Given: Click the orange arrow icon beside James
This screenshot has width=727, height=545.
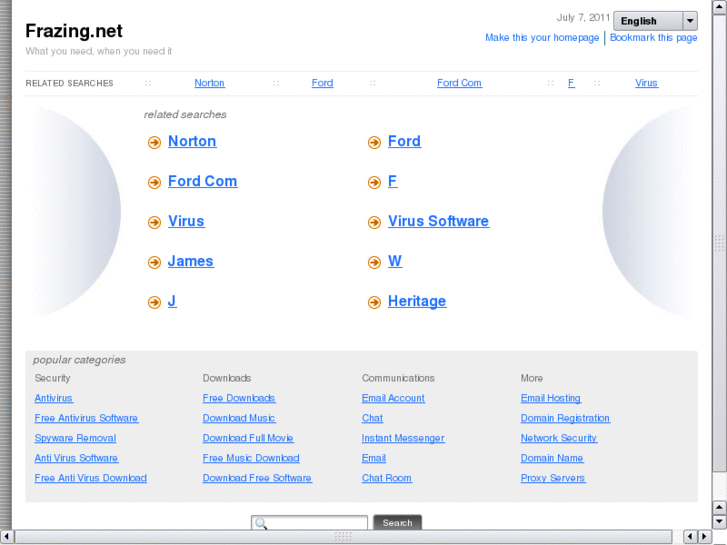Looking at the screenshot, I should pos(154,262).
